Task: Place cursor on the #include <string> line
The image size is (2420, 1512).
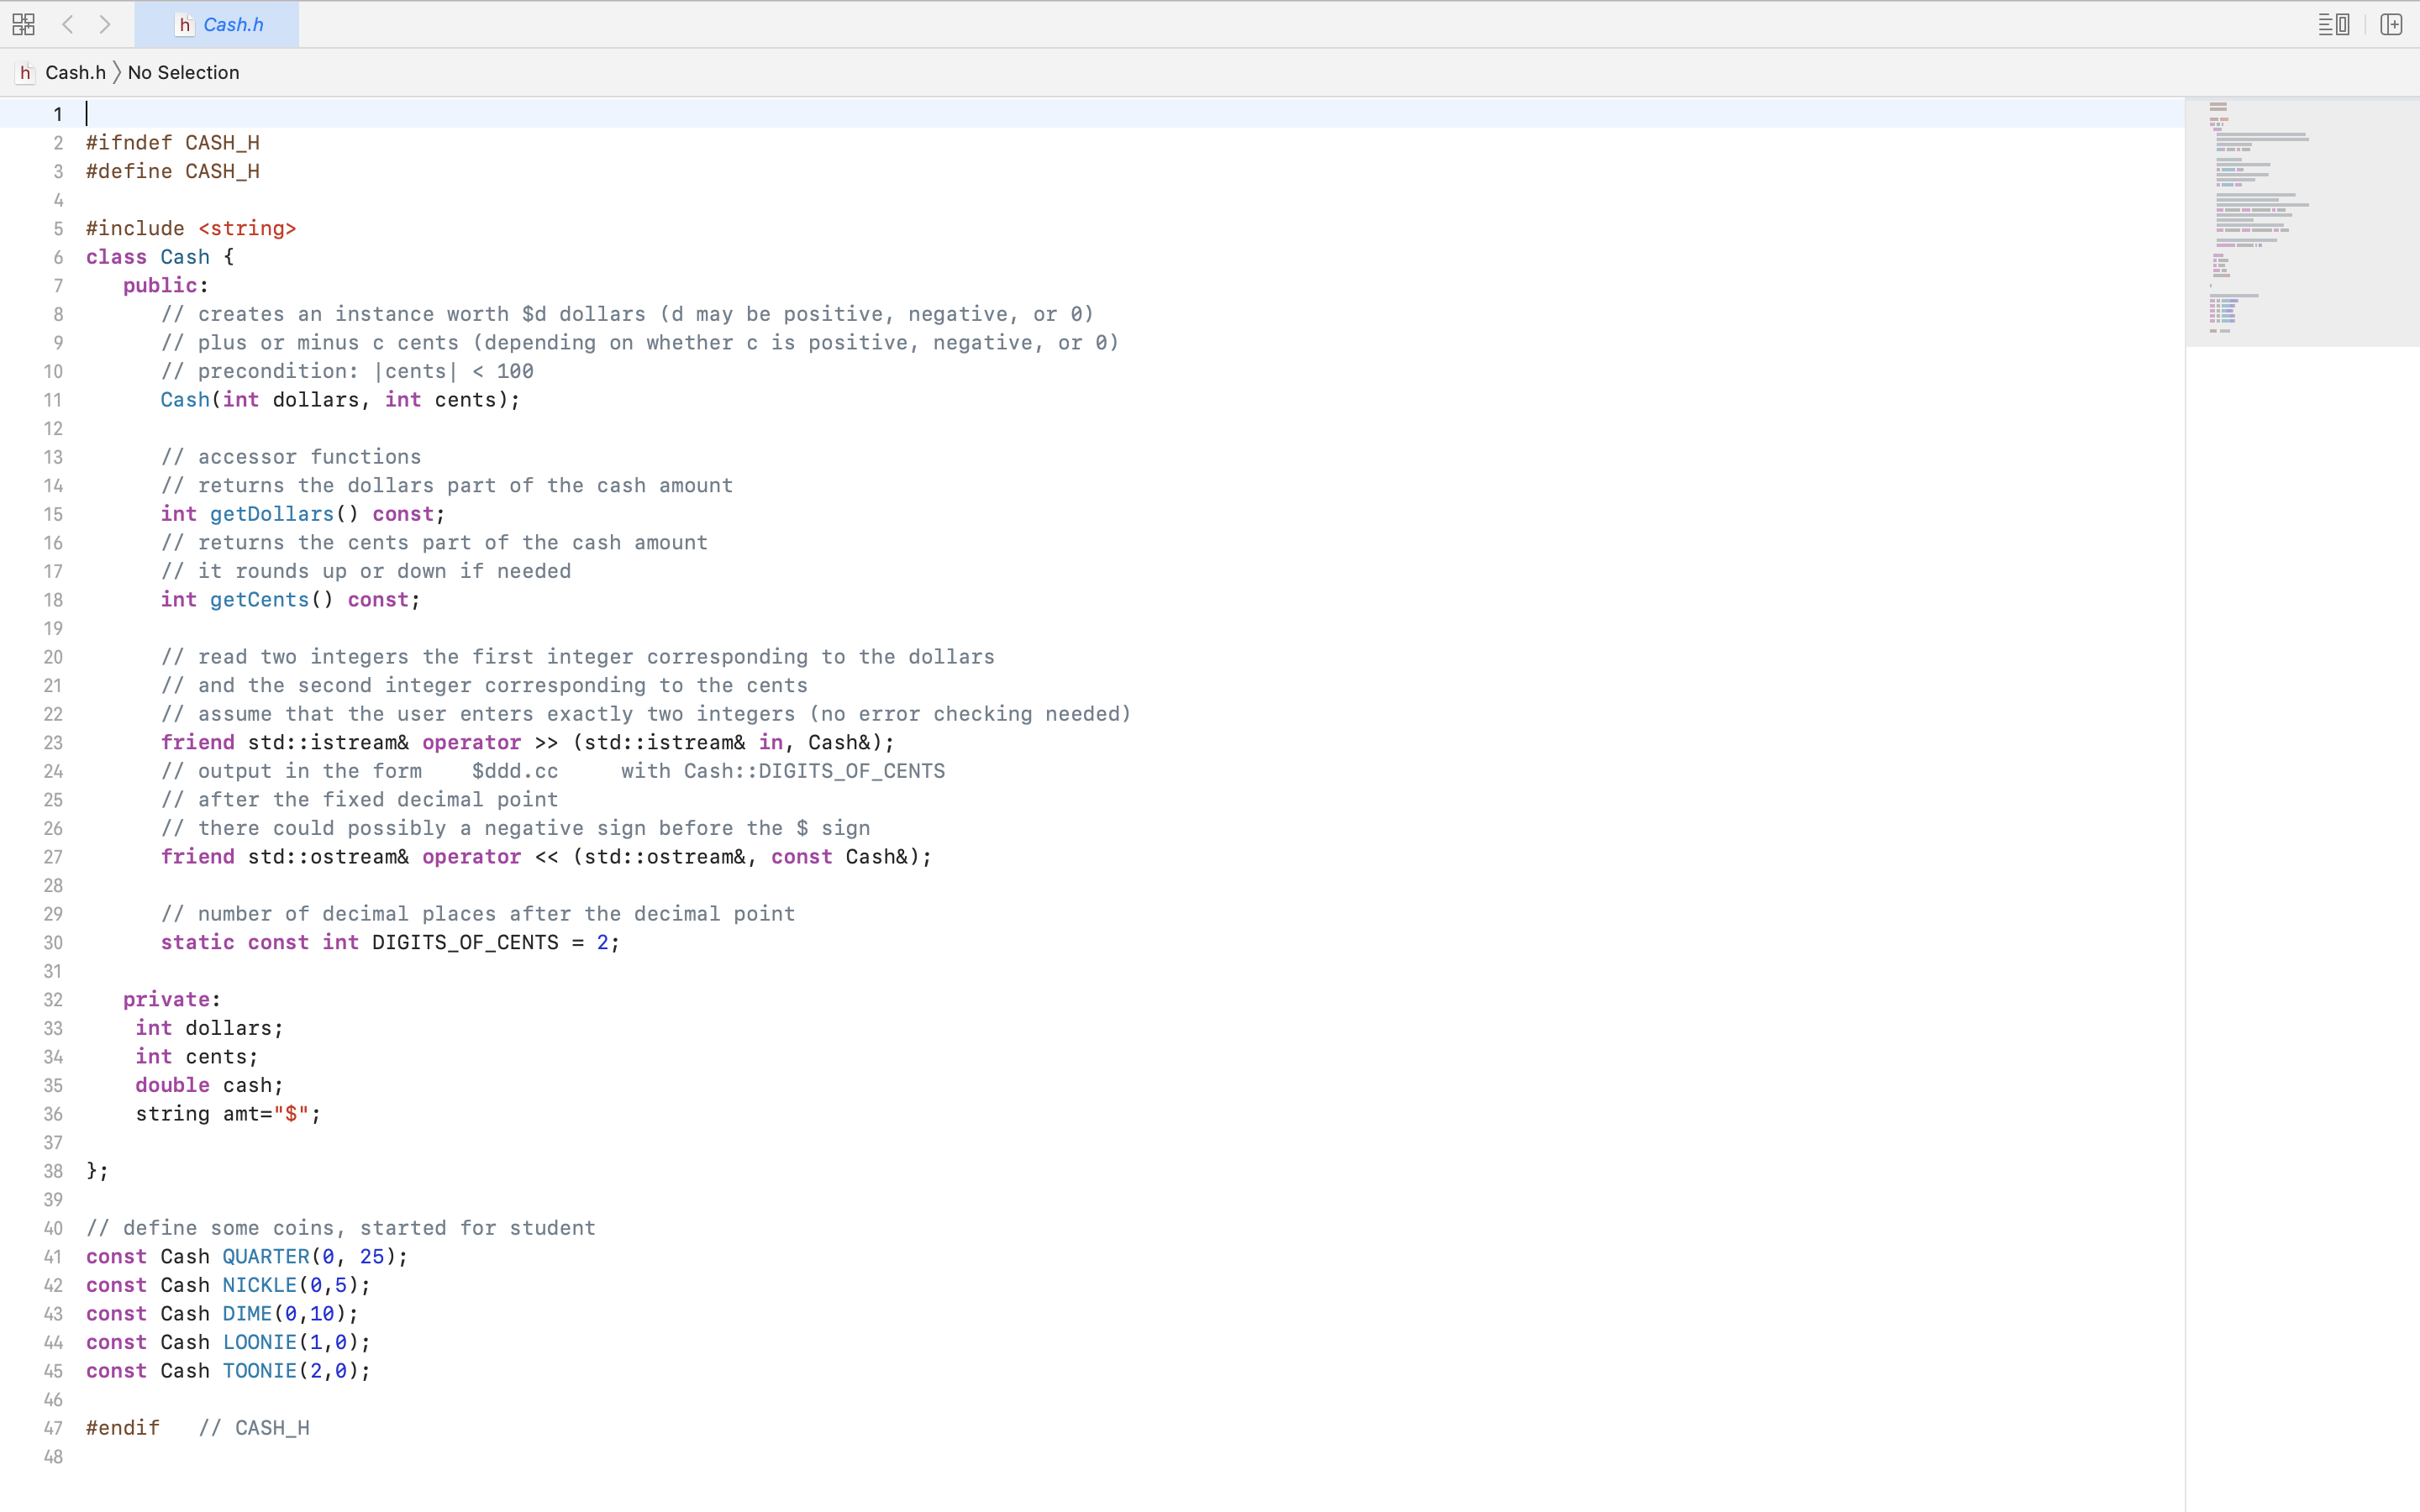Action: point(190,229)
